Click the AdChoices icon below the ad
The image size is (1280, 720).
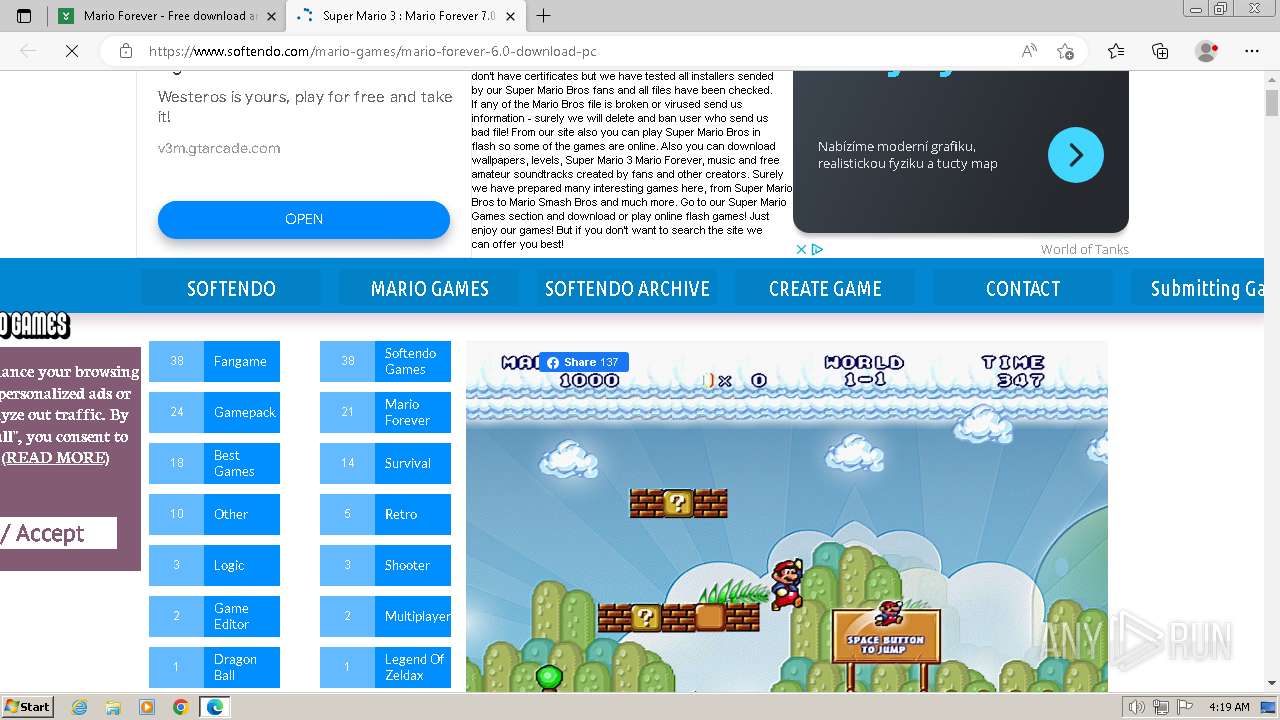pos(816,249)
